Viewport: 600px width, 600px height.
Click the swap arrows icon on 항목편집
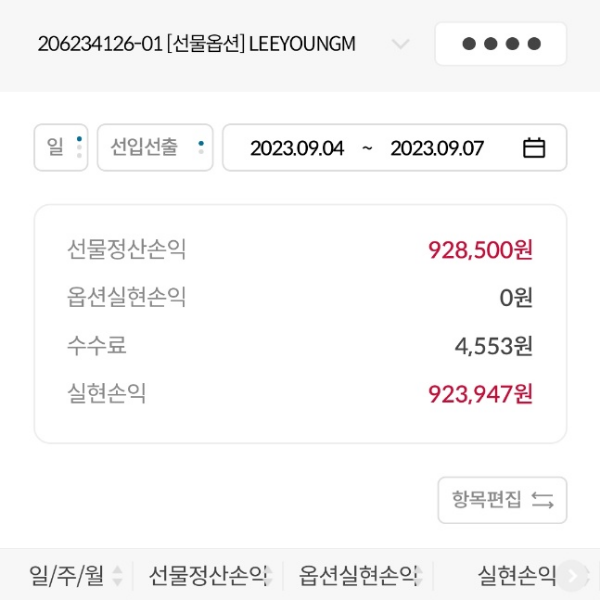click(542, 500)
